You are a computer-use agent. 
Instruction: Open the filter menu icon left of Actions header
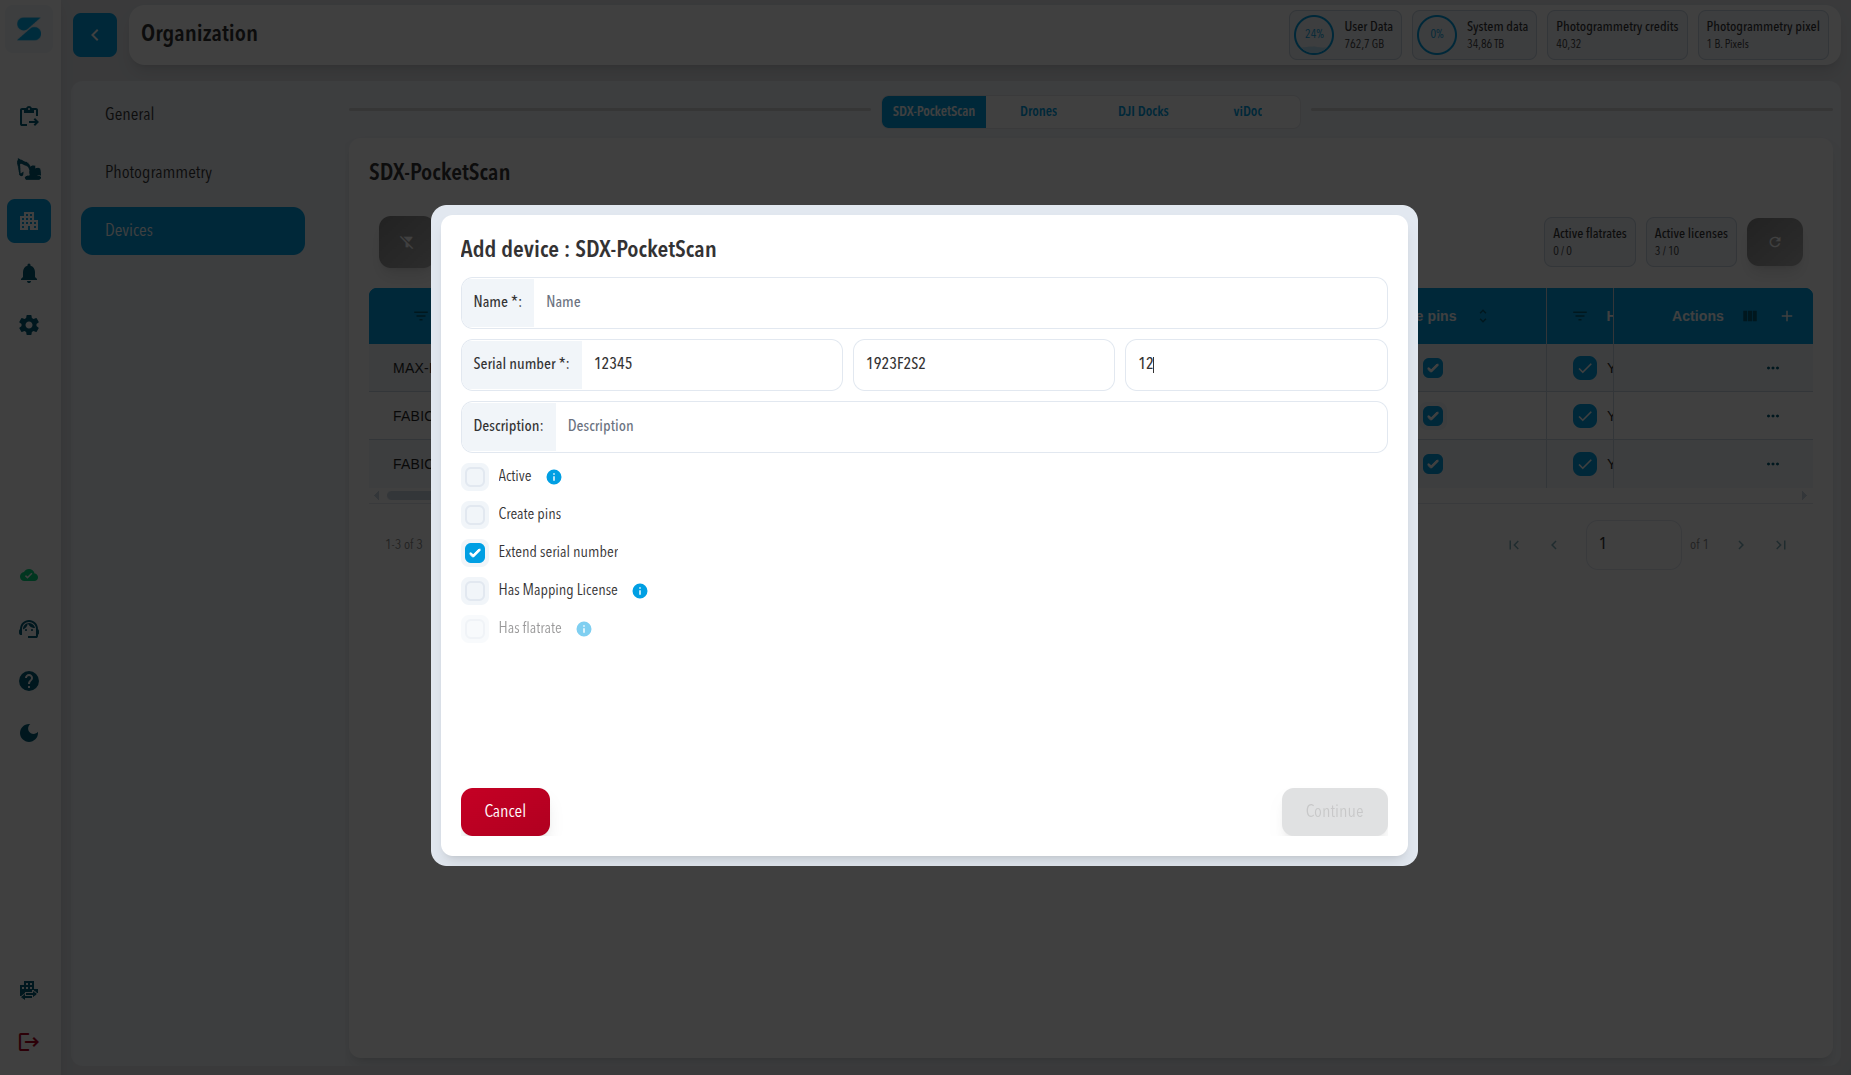[1580, 316]
